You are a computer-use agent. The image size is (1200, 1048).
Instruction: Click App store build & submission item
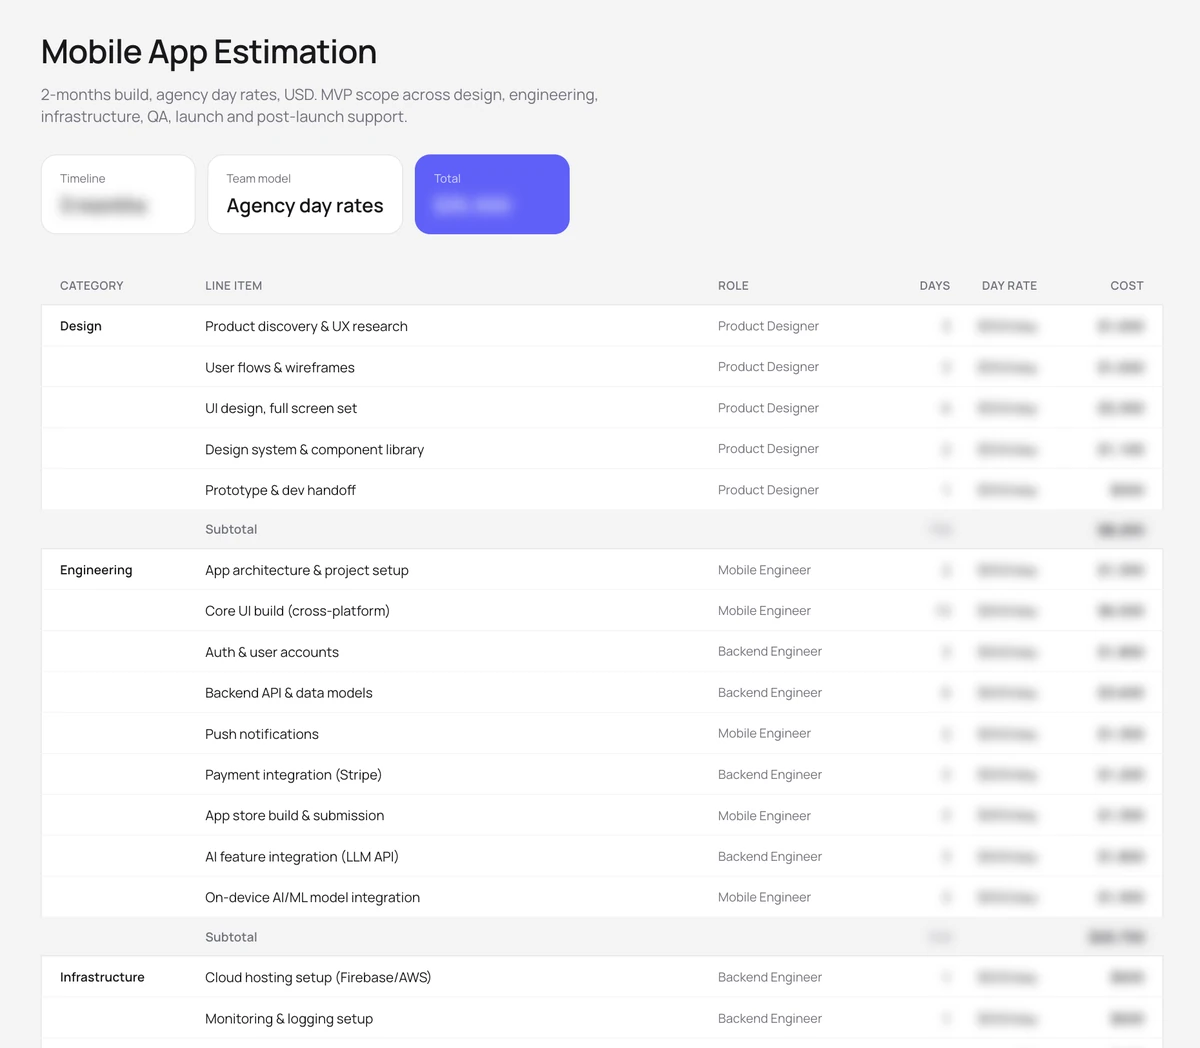(x=294, y=816)
